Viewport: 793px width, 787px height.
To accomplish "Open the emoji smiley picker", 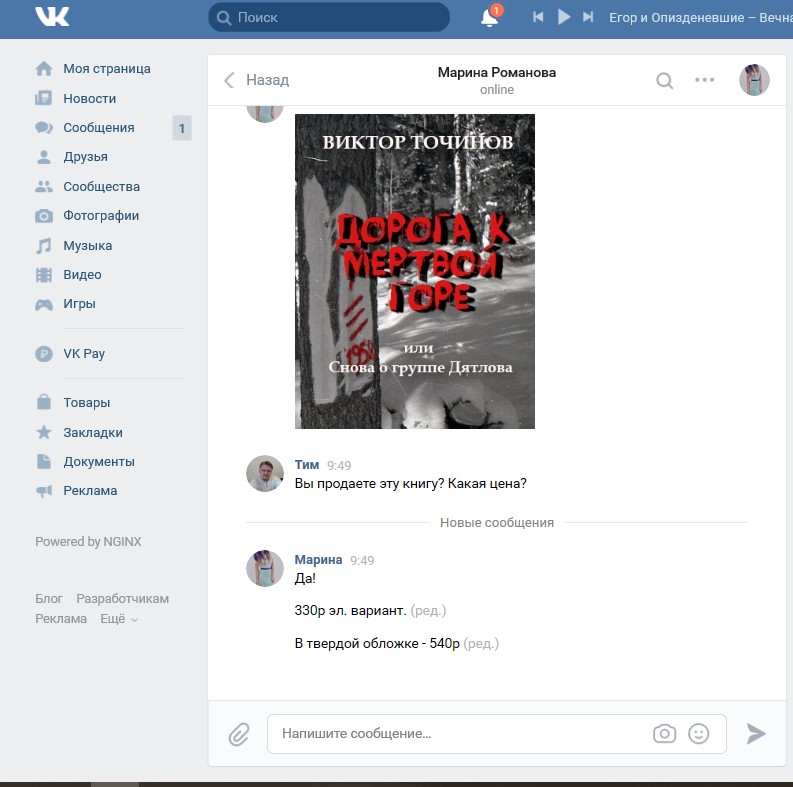I will coord(699,734).
